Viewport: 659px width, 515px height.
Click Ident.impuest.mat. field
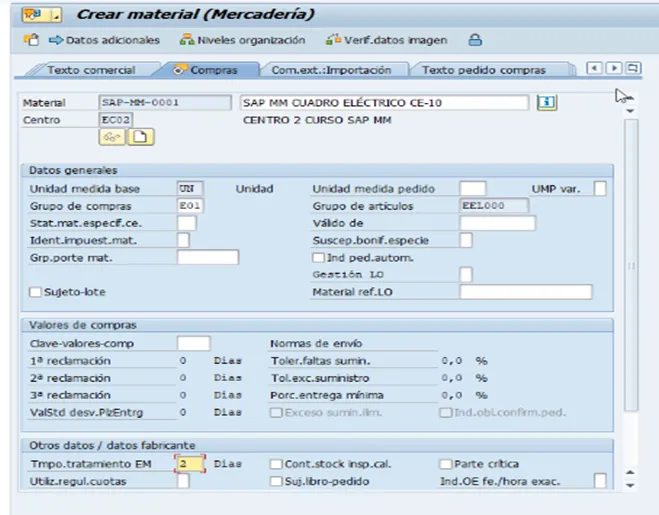(183, 240)
